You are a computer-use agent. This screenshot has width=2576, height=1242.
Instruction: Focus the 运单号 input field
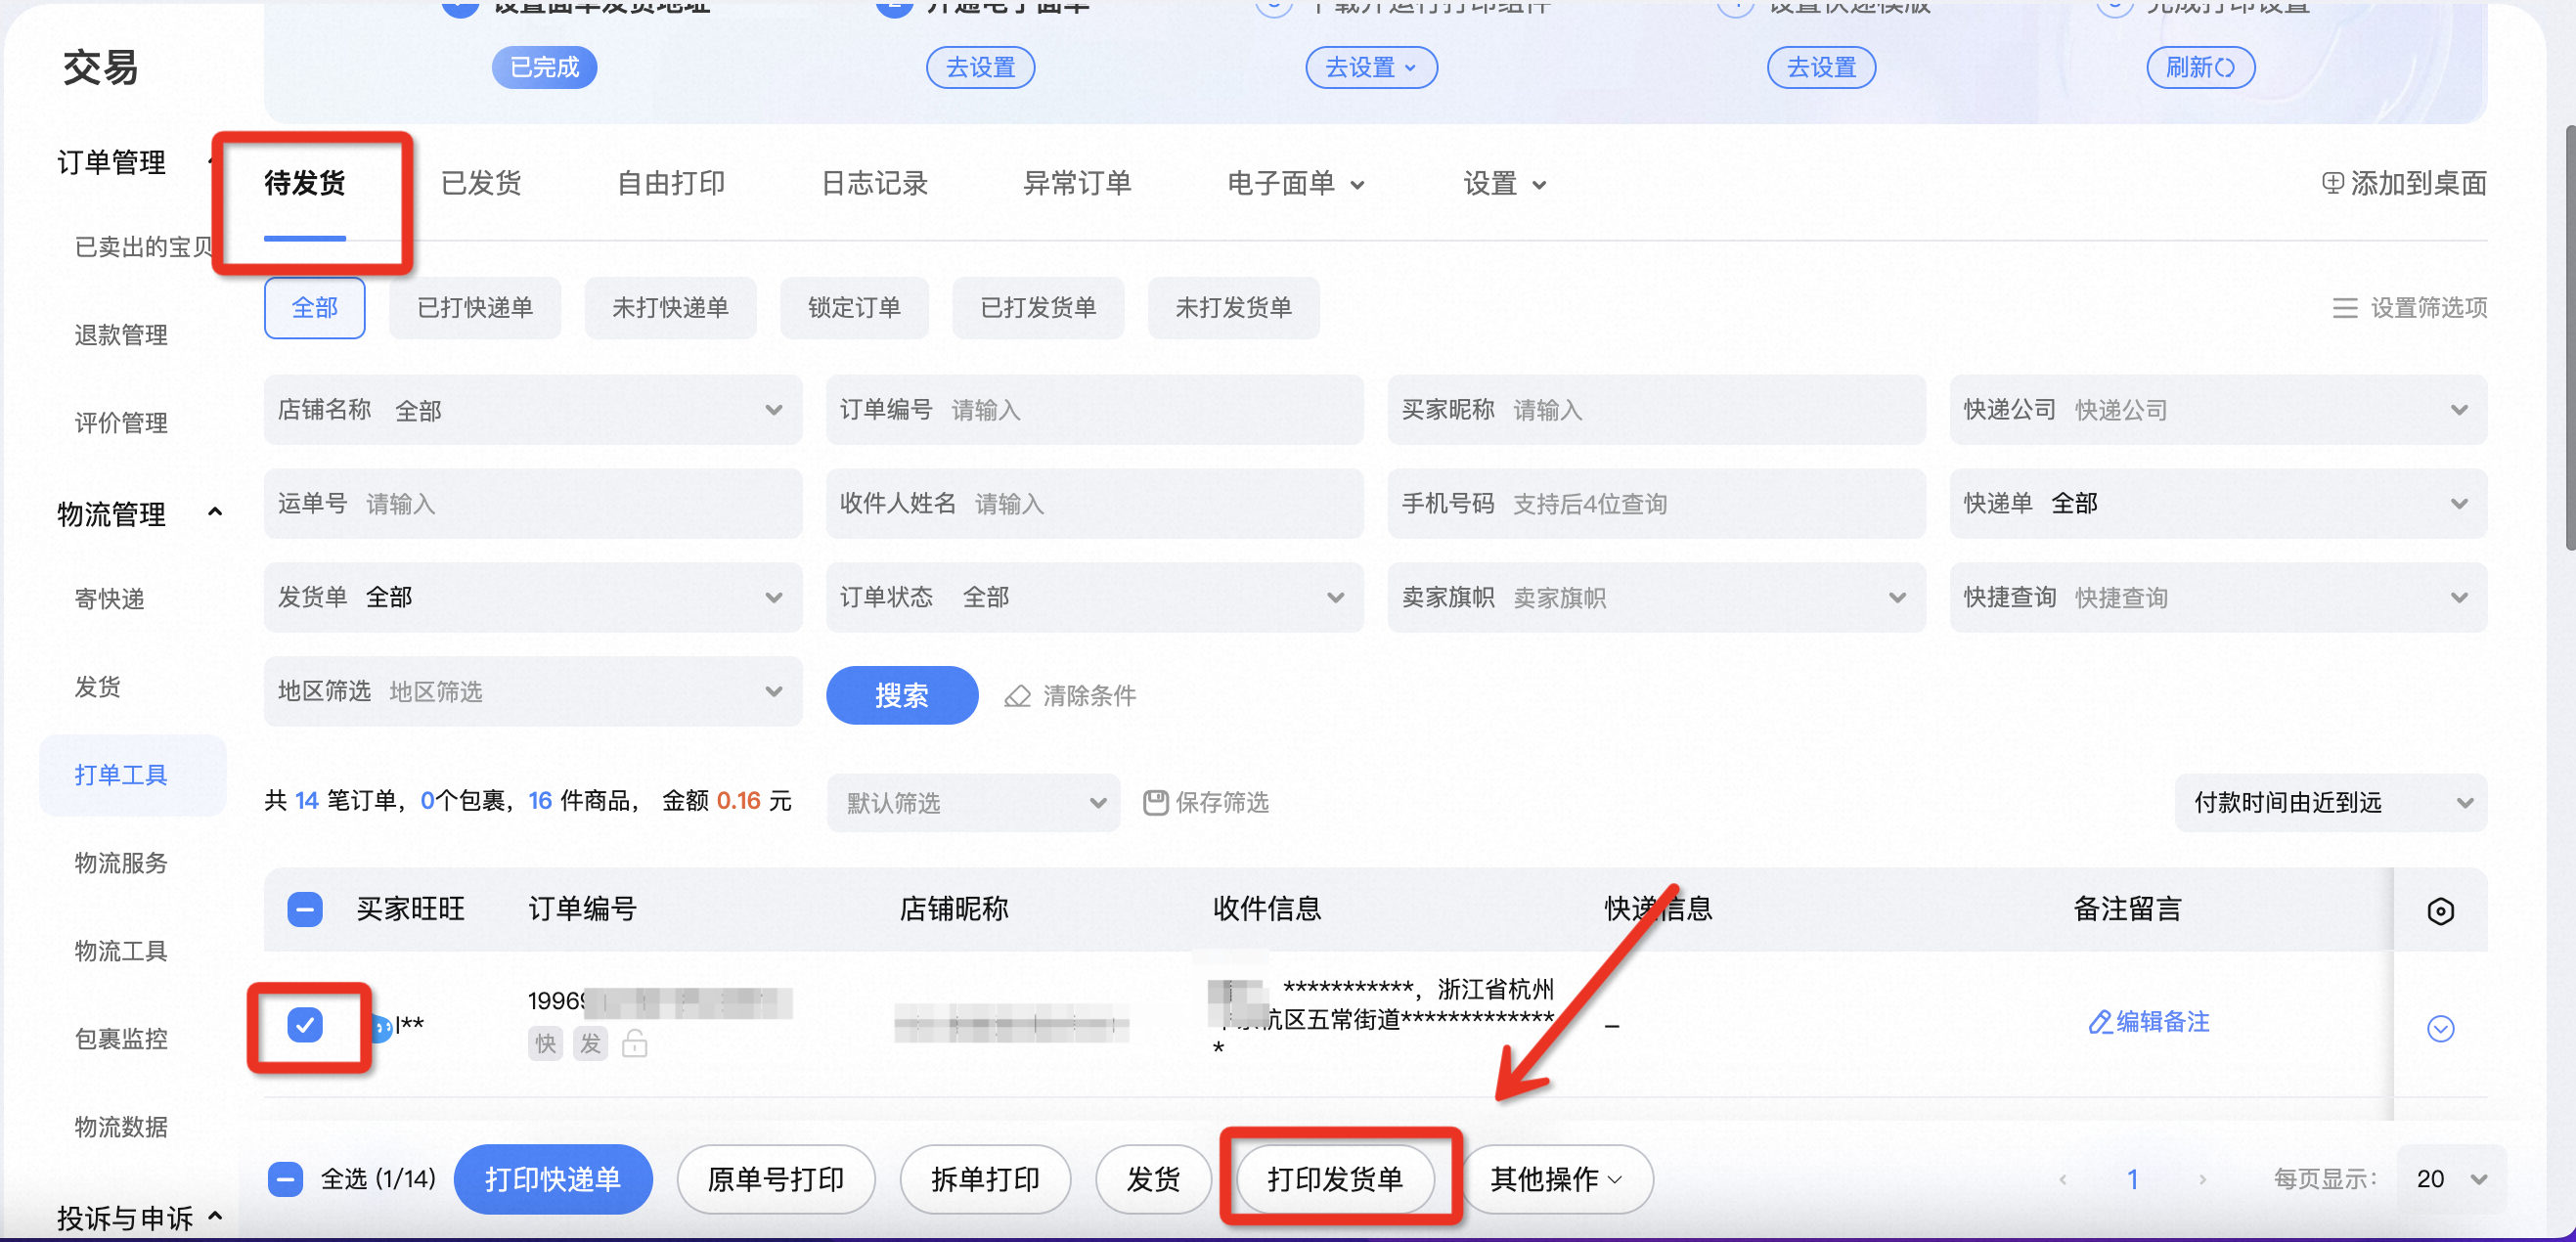[533, 504]
